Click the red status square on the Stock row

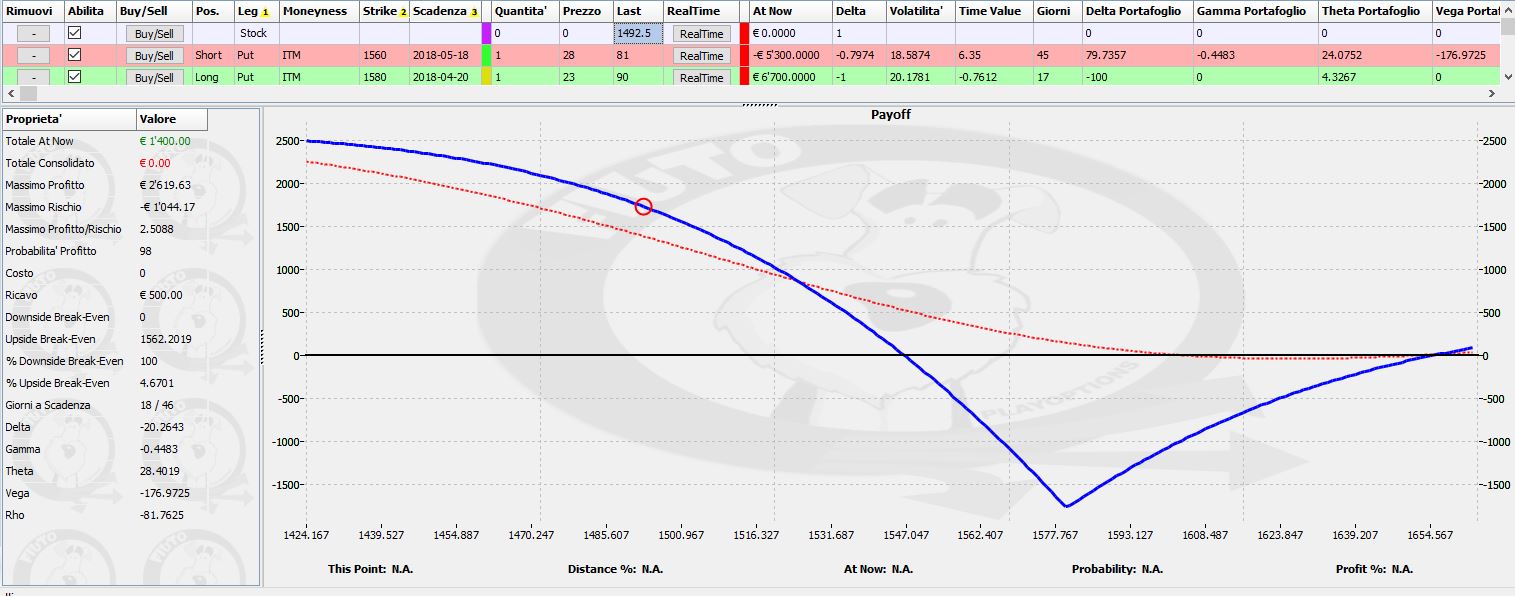[x=744, y=33]
